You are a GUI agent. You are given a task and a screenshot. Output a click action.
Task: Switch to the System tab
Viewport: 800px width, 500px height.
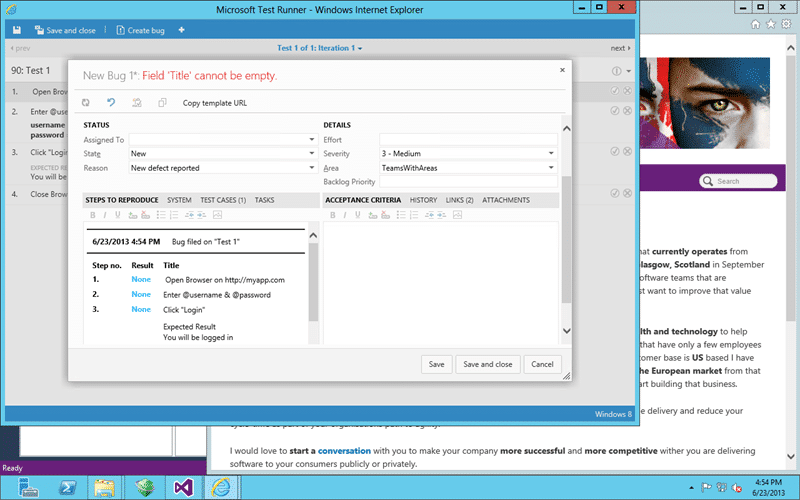click(179, 200)
